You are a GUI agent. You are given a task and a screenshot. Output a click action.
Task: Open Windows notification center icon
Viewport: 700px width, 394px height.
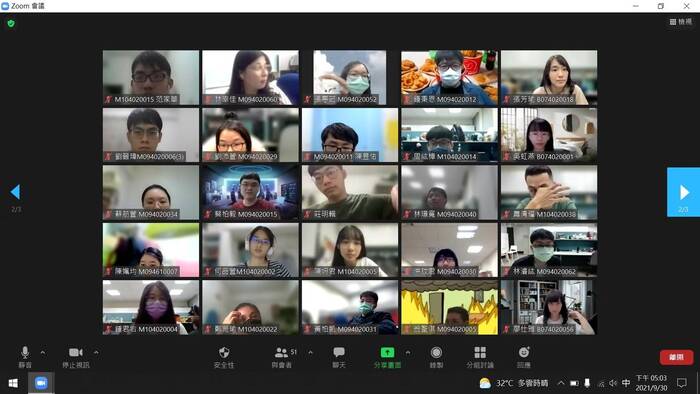pyautogui.click(x=682, y=383)
